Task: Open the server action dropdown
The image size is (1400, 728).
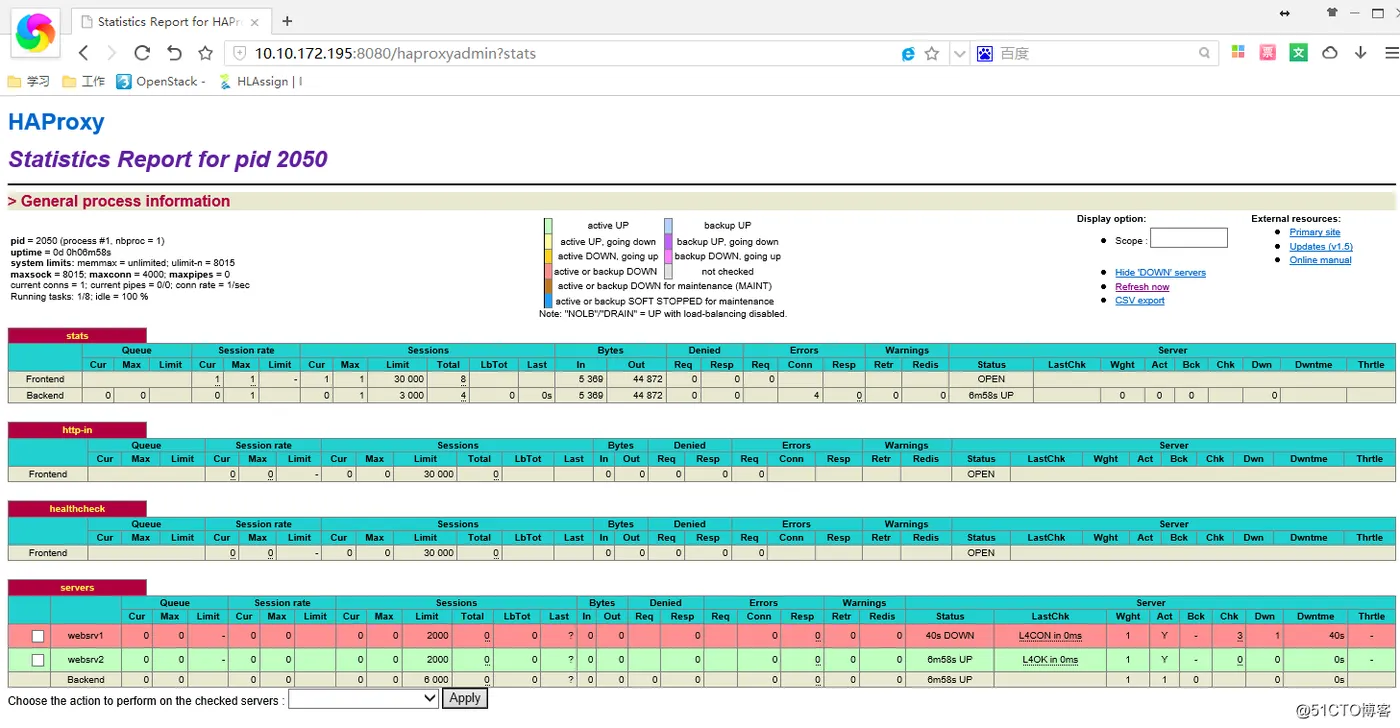Action: (363, 699)
